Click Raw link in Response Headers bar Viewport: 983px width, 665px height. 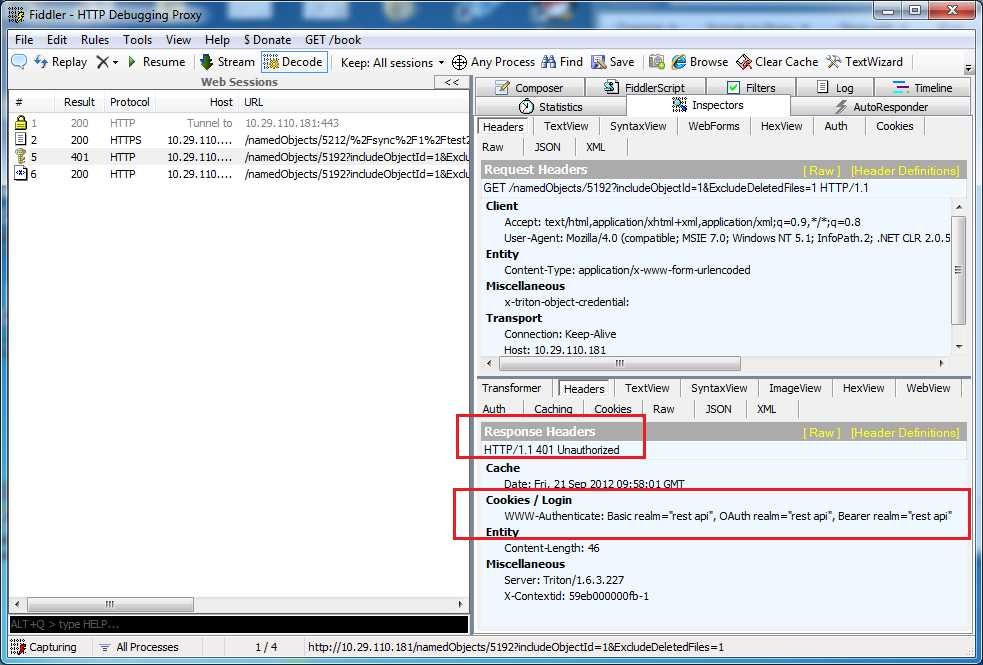821,432
